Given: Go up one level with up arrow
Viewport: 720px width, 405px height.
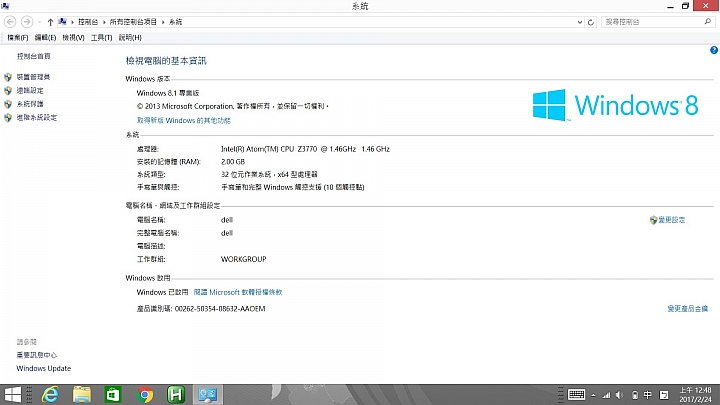Looking at the screenshot, I should coord(50,22).
